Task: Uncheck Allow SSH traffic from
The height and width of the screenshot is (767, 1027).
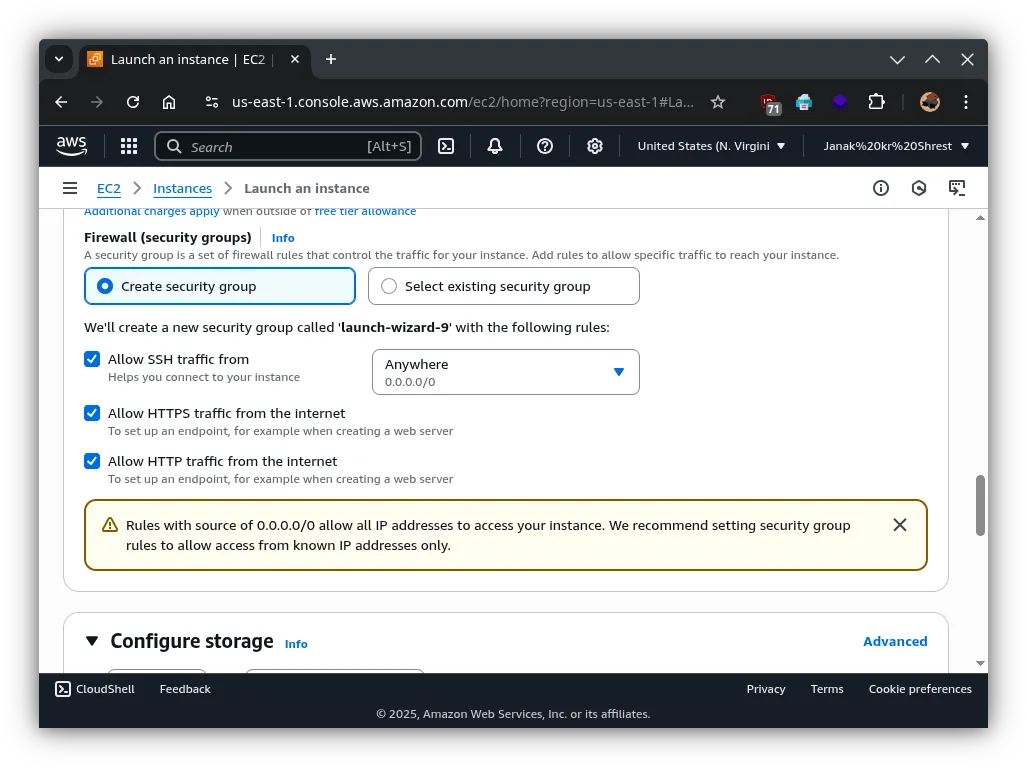Action: click(92, 359)
